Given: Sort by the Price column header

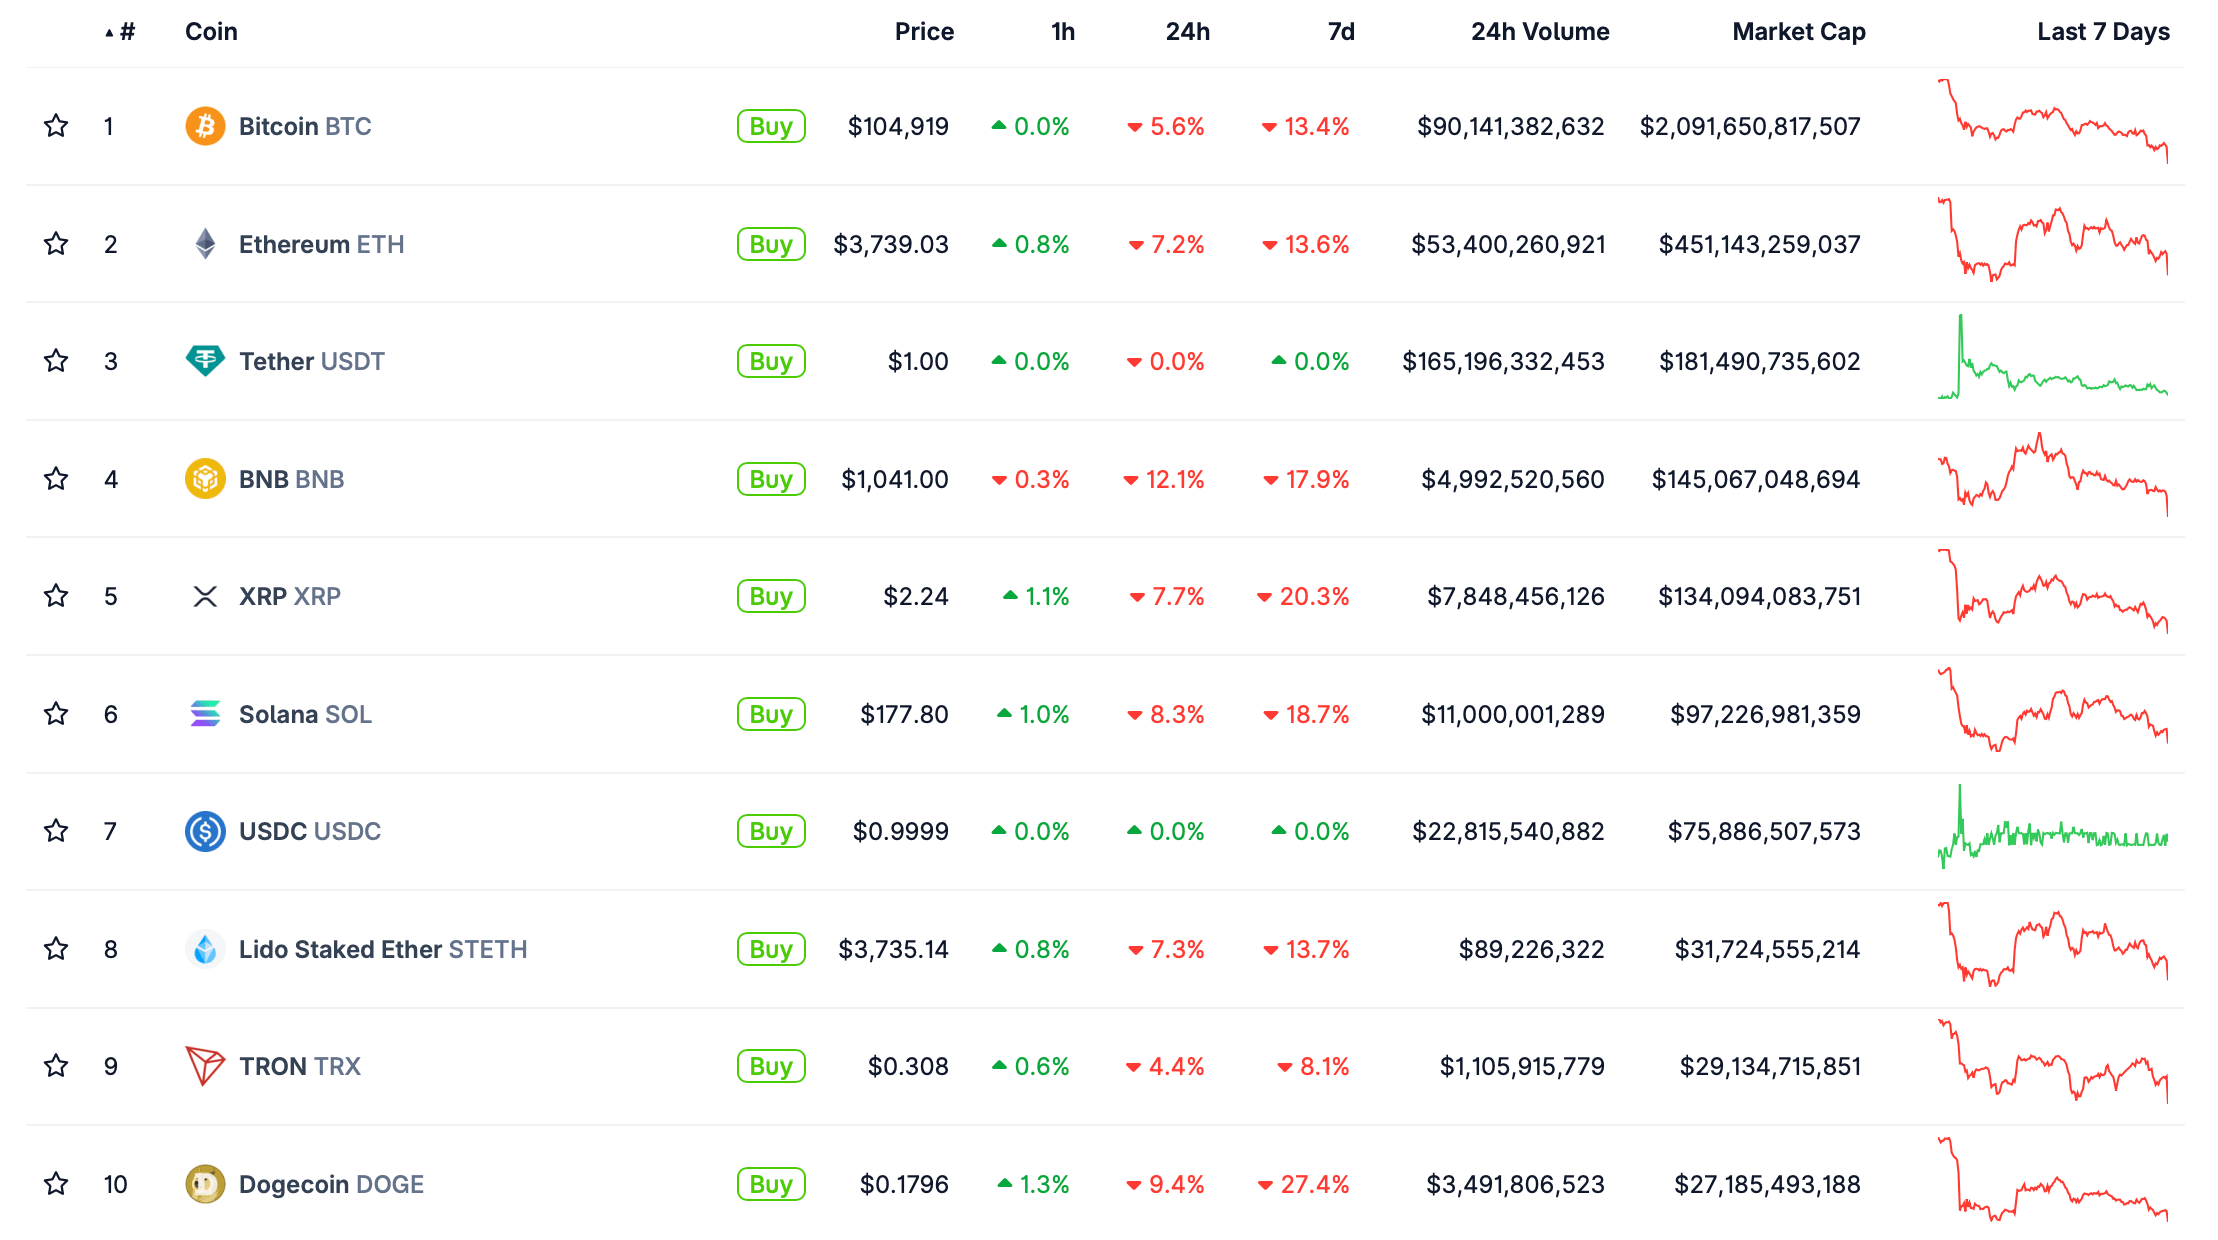Looking at the screenshot, I should click(x=923, y=32).
